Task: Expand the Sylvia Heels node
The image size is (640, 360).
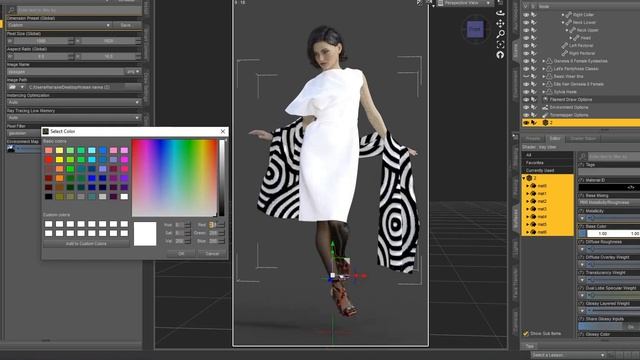Action: click(543, 92)
